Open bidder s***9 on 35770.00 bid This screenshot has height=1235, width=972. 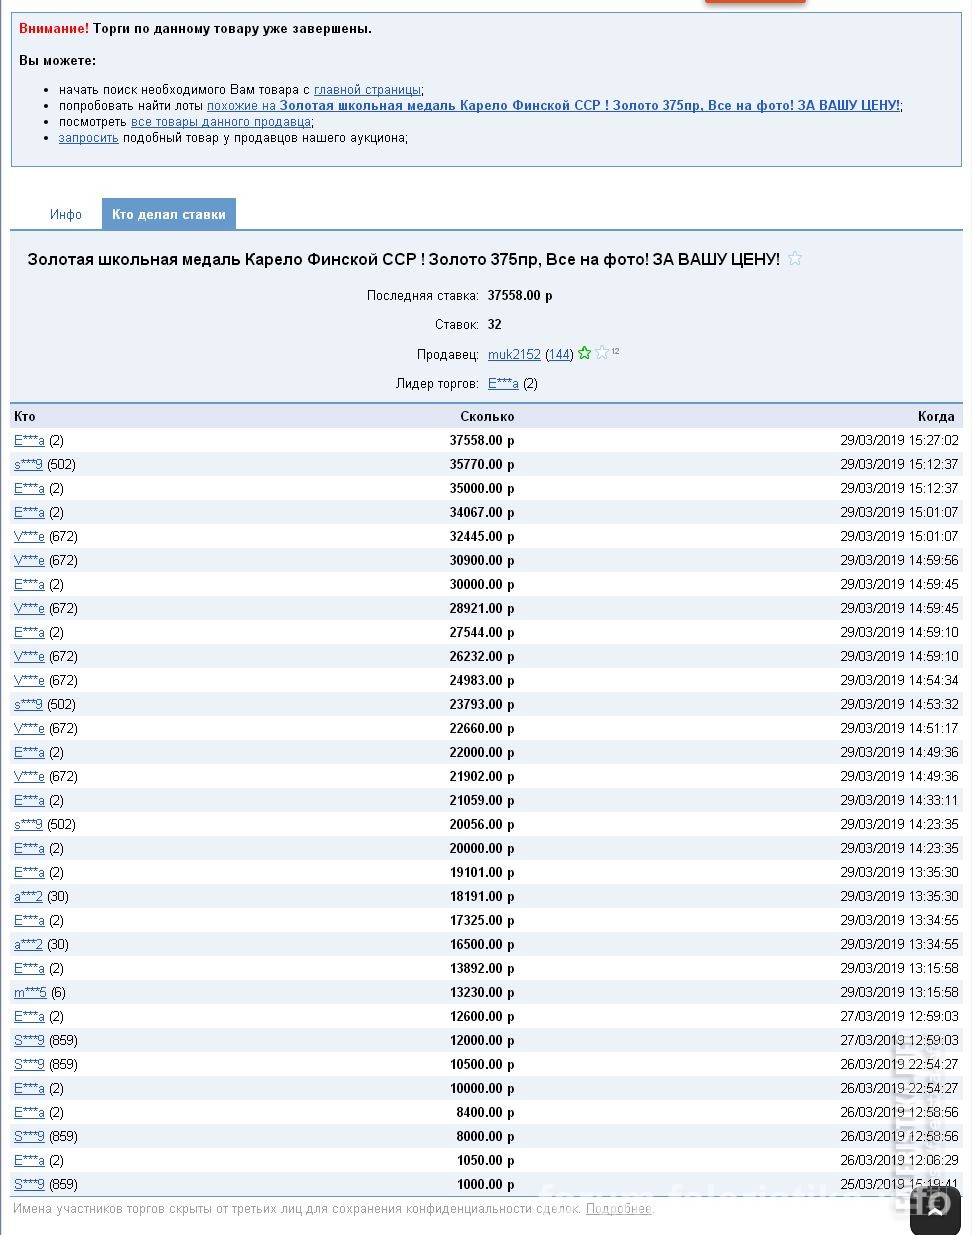(28, 464)
